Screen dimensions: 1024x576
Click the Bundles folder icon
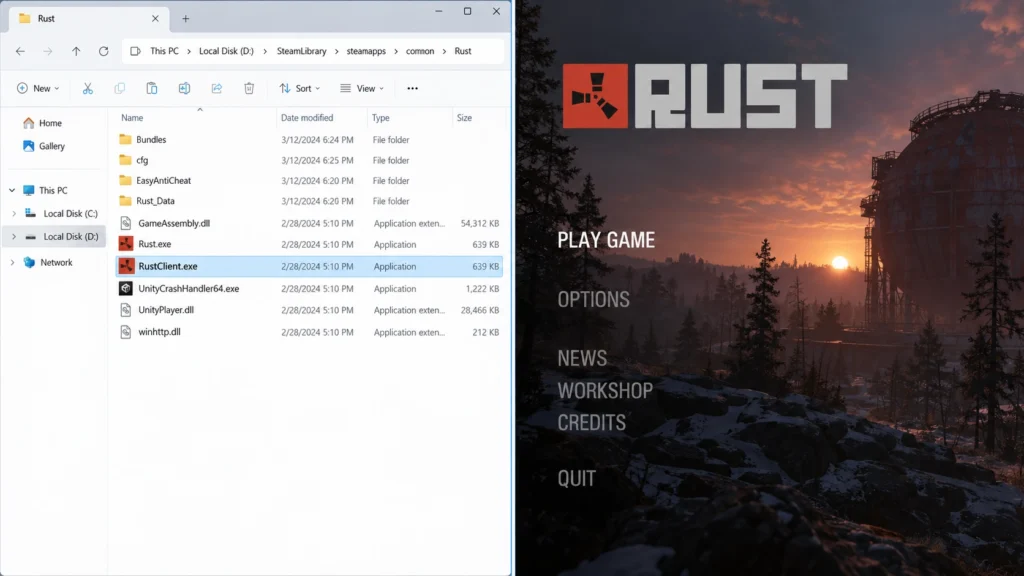[125, 139]
